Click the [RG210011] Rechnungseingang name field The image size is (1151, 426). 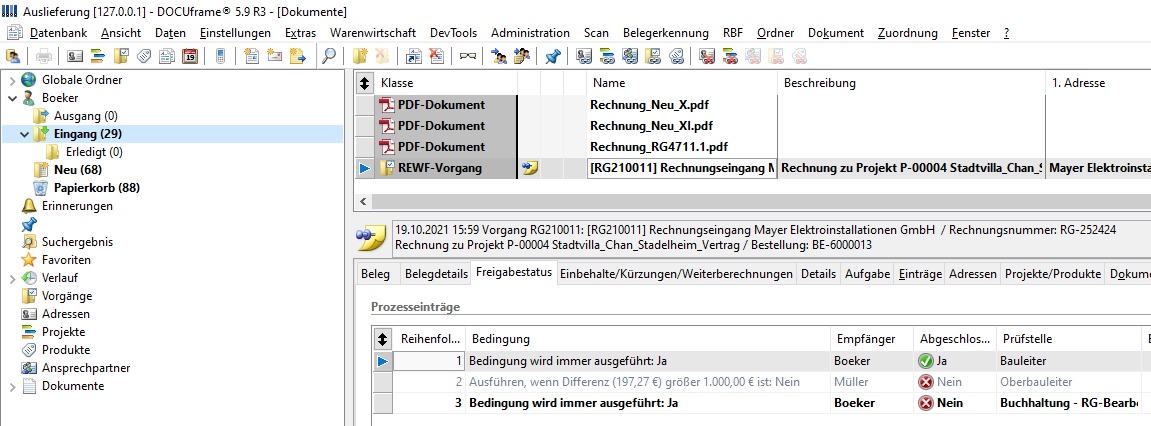(682, 168)
